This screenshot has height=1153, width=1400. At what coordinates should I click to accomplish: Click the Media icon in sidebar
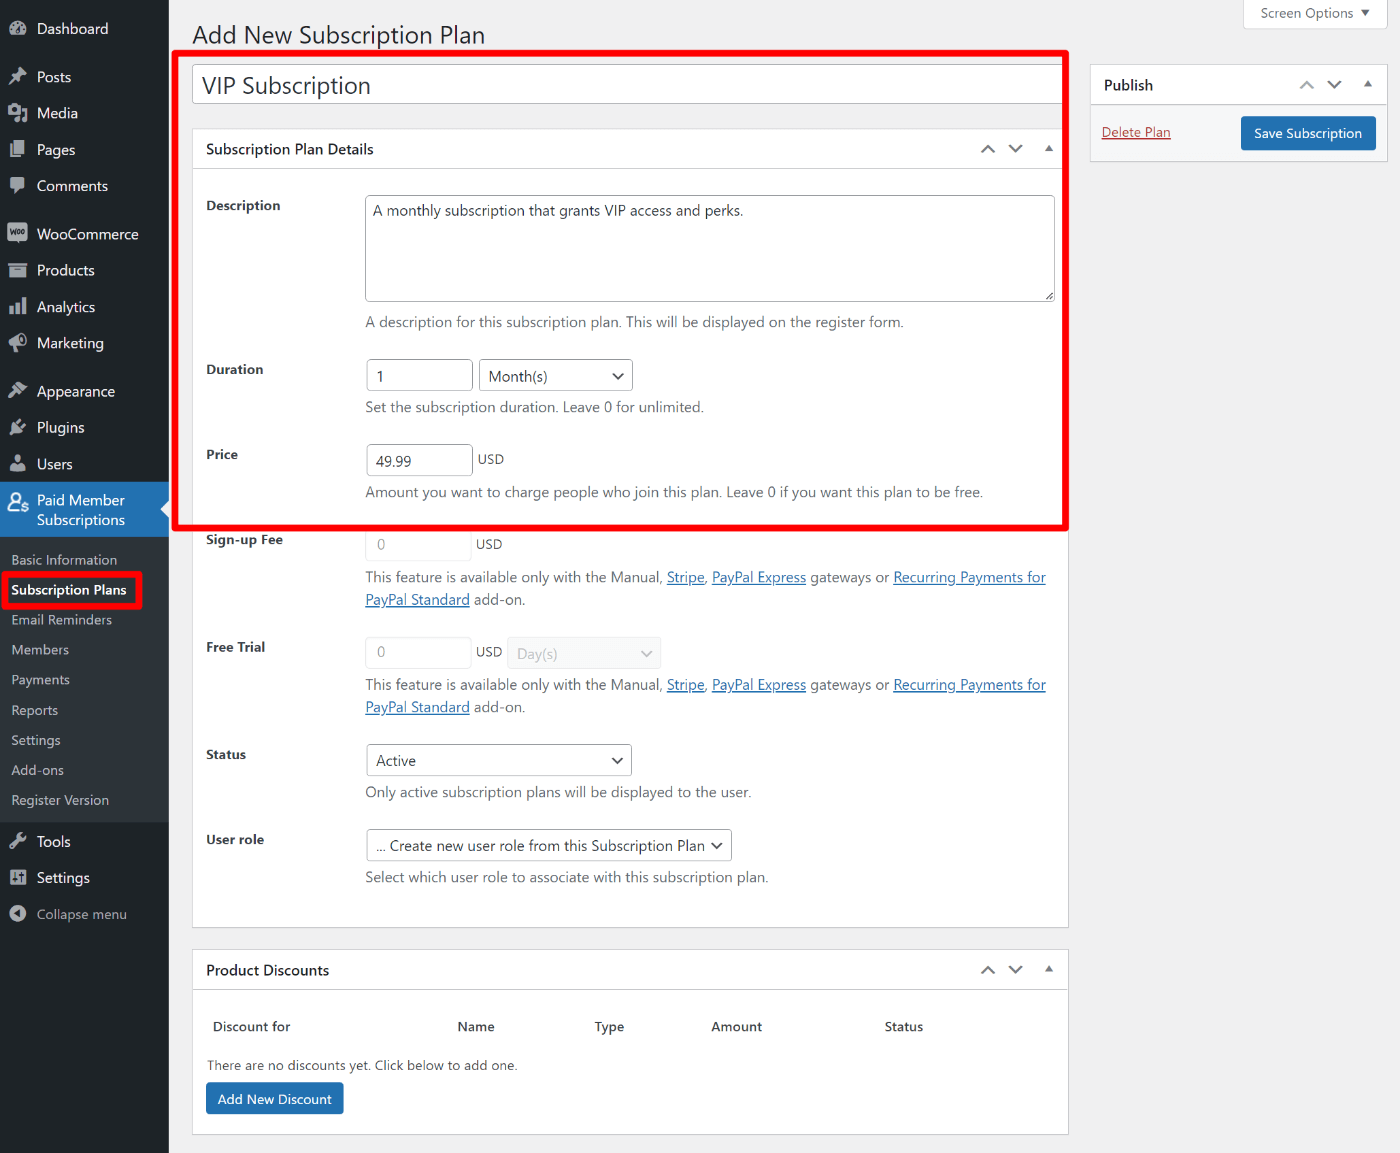pos(18,113)
